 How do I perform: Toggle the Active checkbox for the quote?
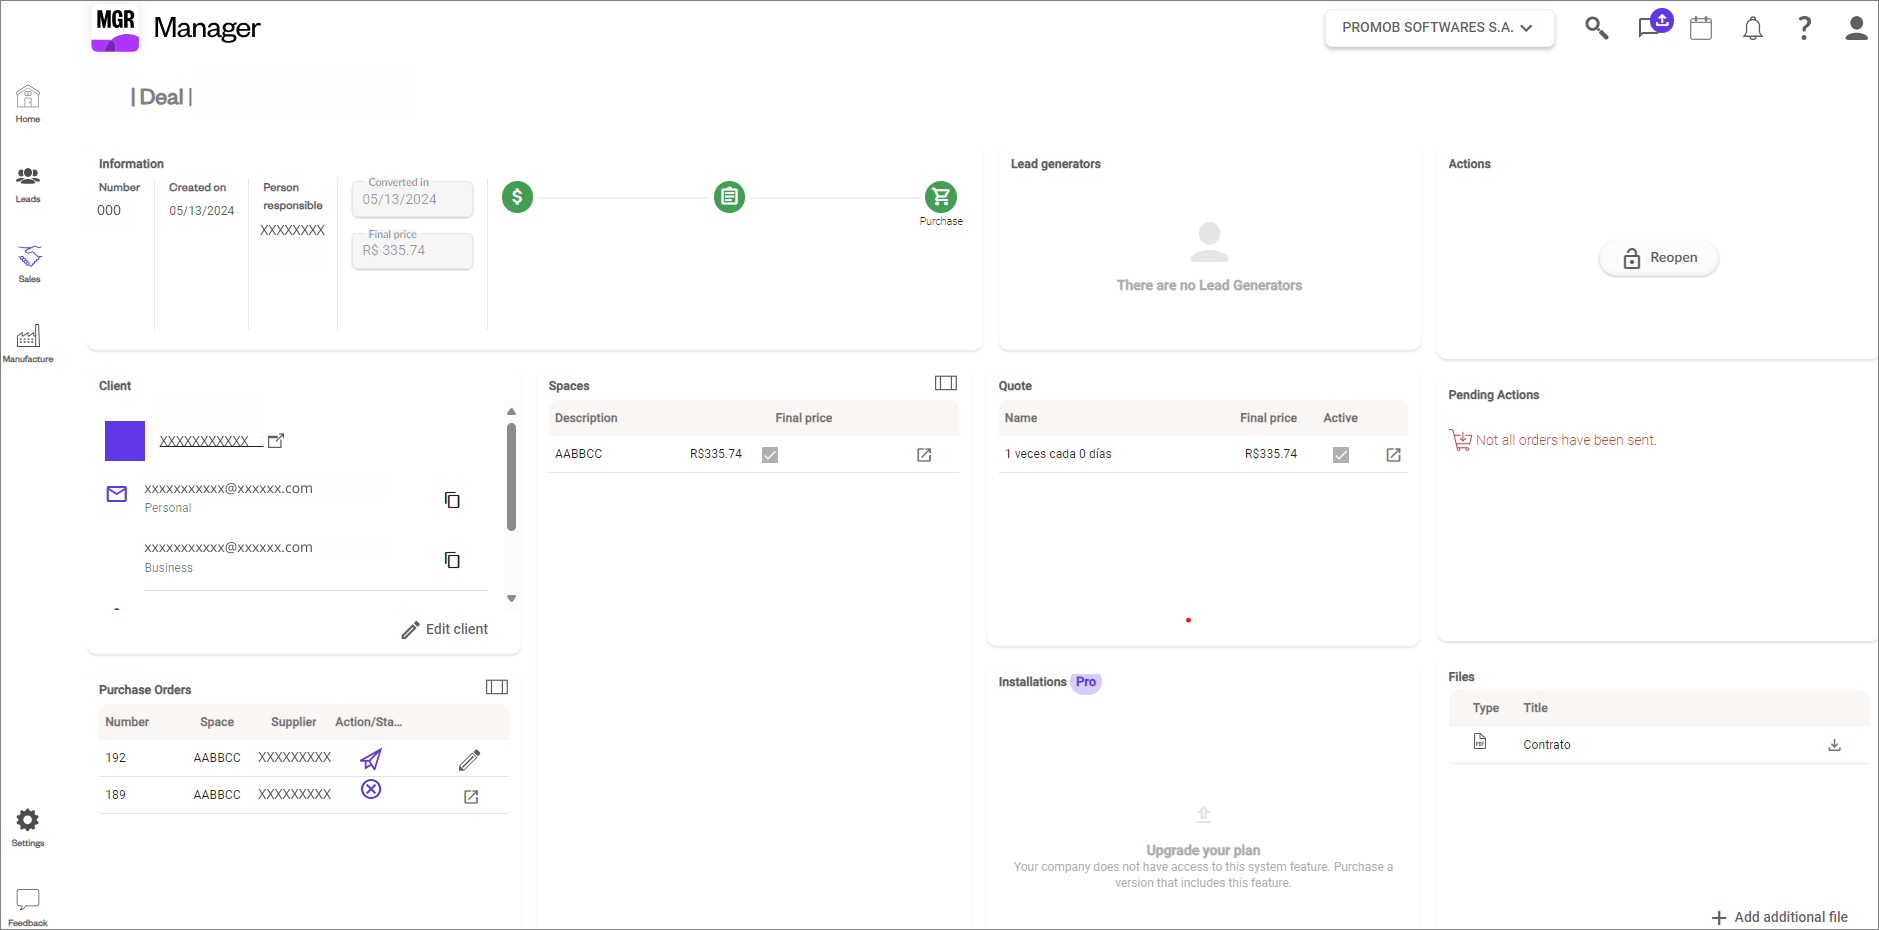1341,455
